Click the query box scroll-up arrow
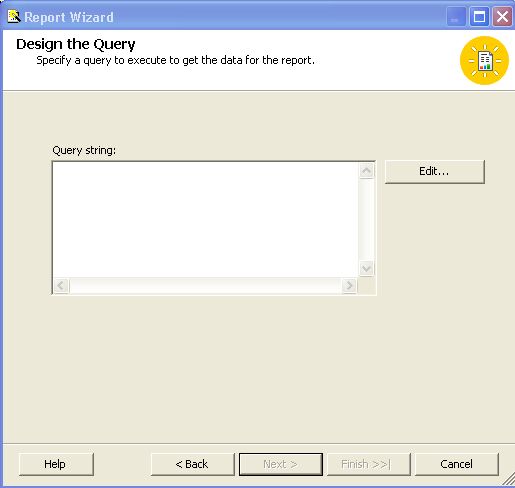 click(366, 171)
